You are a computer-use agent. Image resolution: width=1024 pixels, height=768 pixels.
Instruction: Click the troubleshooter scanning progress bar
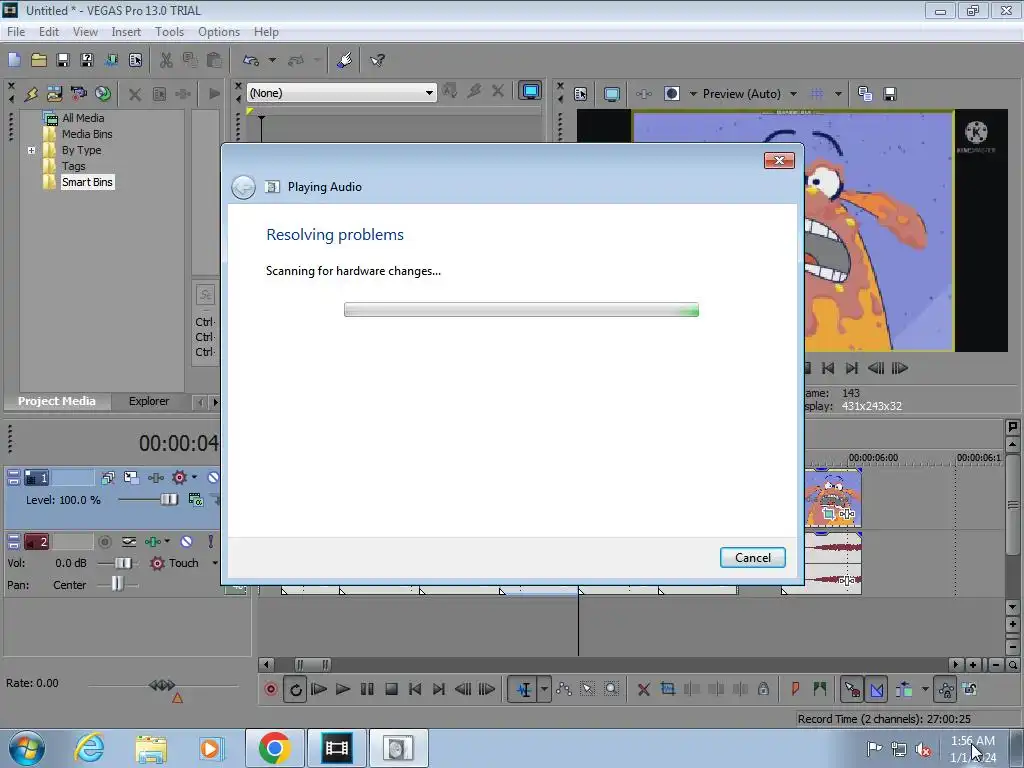click(521, 310)
